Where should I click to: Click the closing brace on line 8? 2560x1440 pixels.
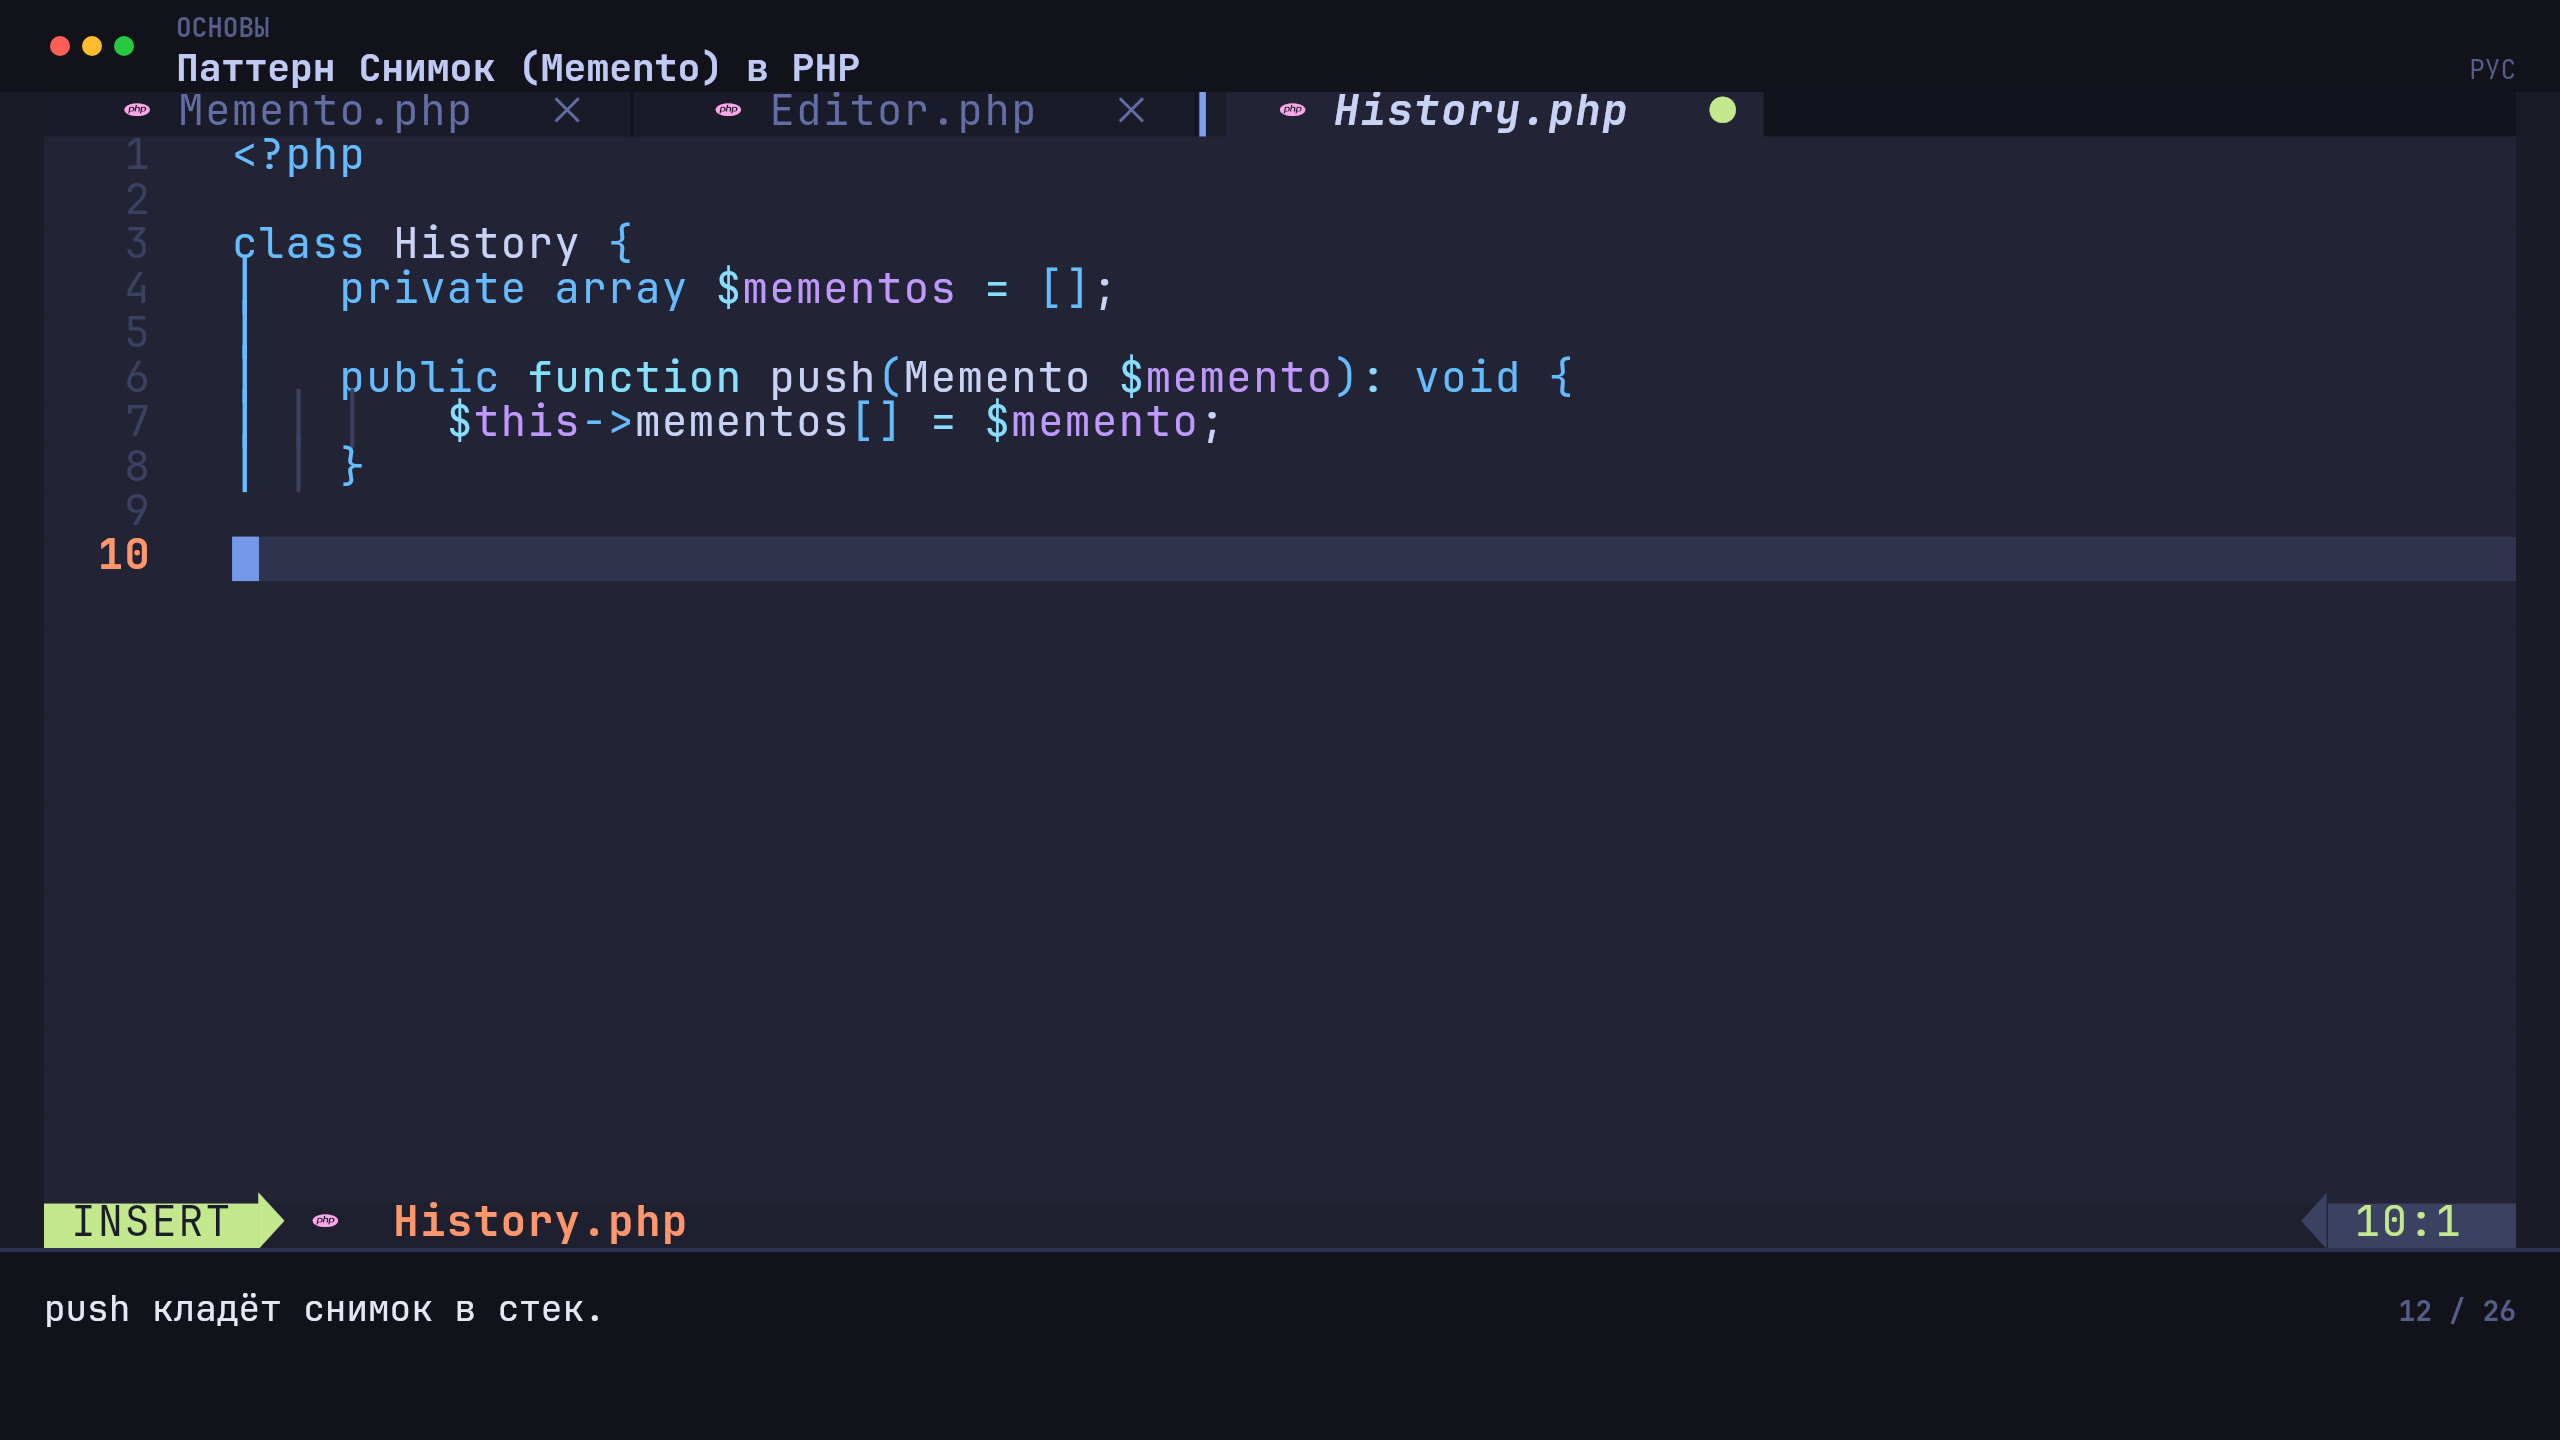pyautogui.click(x=351, y=466)
